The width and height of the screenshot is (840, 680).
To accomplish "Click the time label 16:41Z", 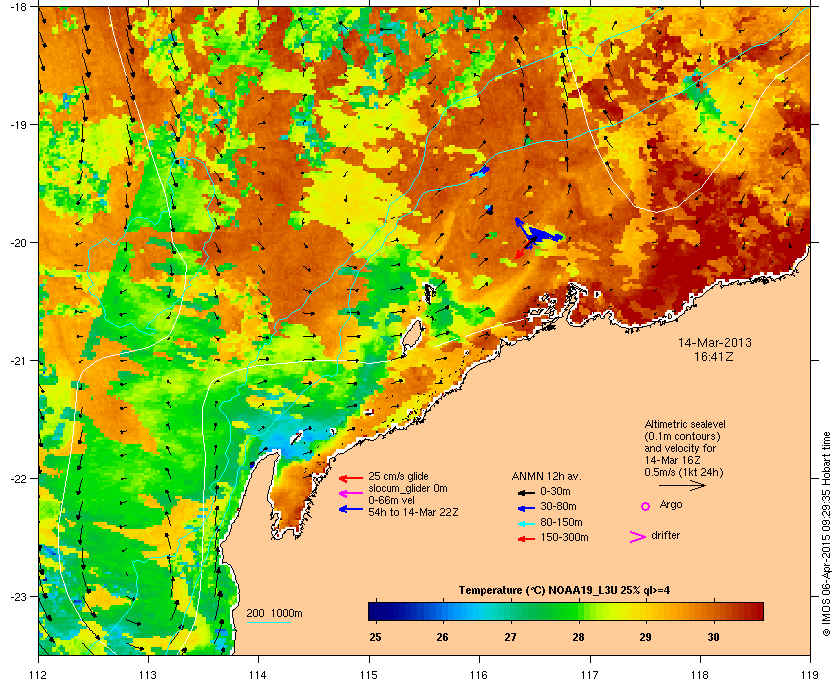I will 715,356.
